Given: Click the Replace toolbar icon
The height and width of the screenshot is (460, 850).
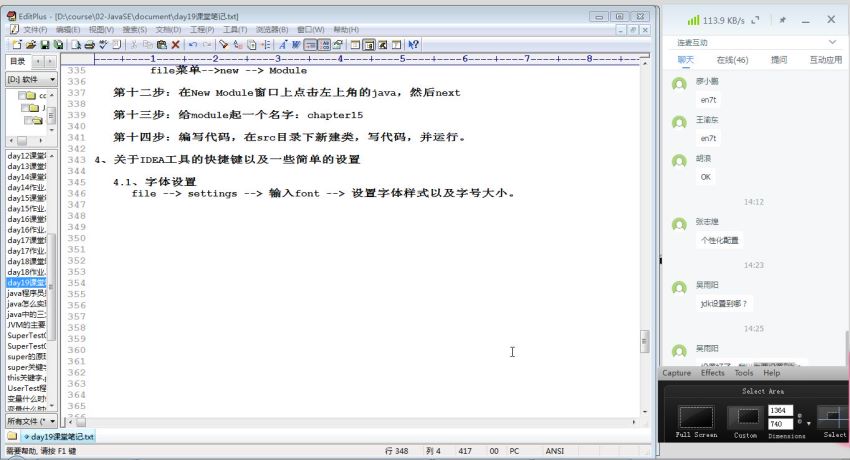Looking at the screenshot, I should pos(237,45).
